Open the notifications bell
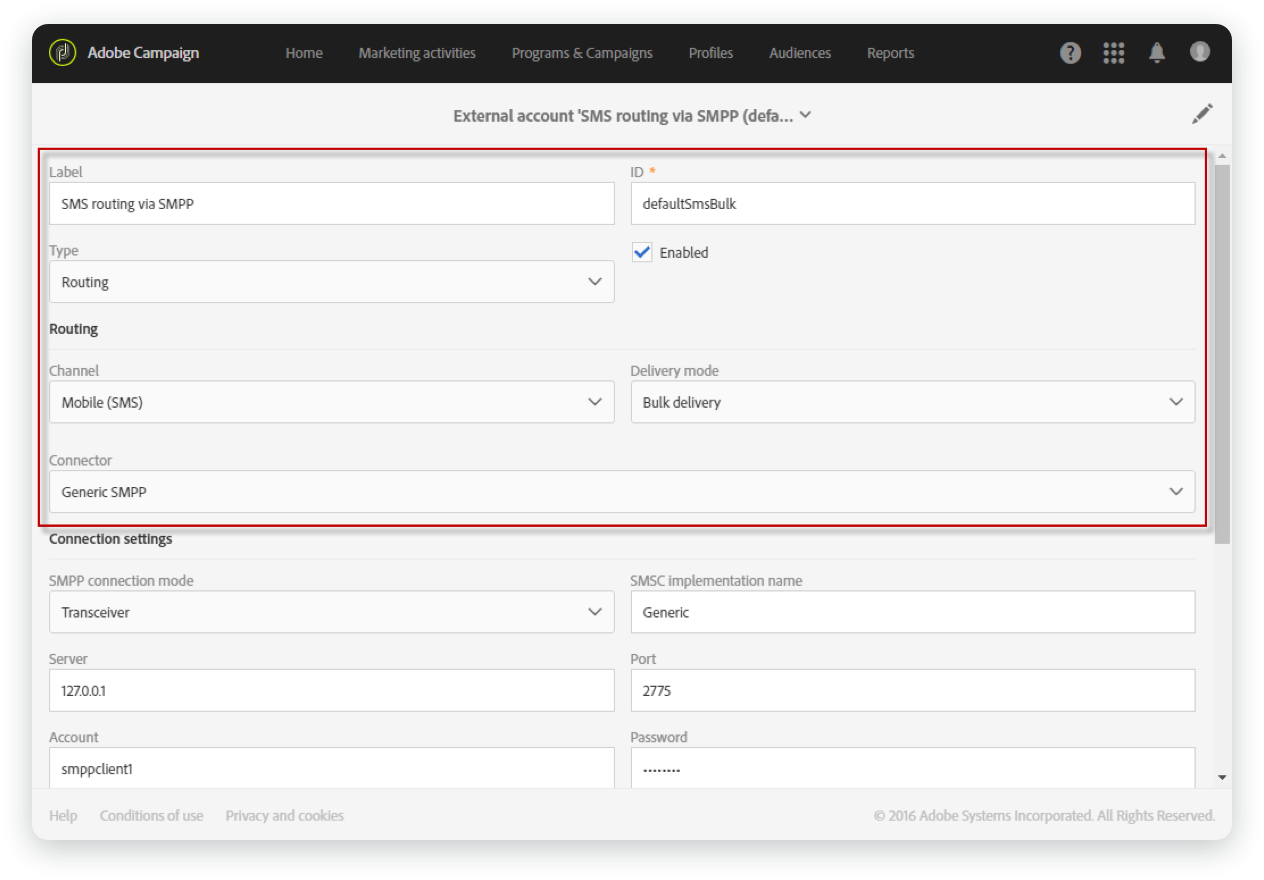1264x880 pixels. 1157,53
